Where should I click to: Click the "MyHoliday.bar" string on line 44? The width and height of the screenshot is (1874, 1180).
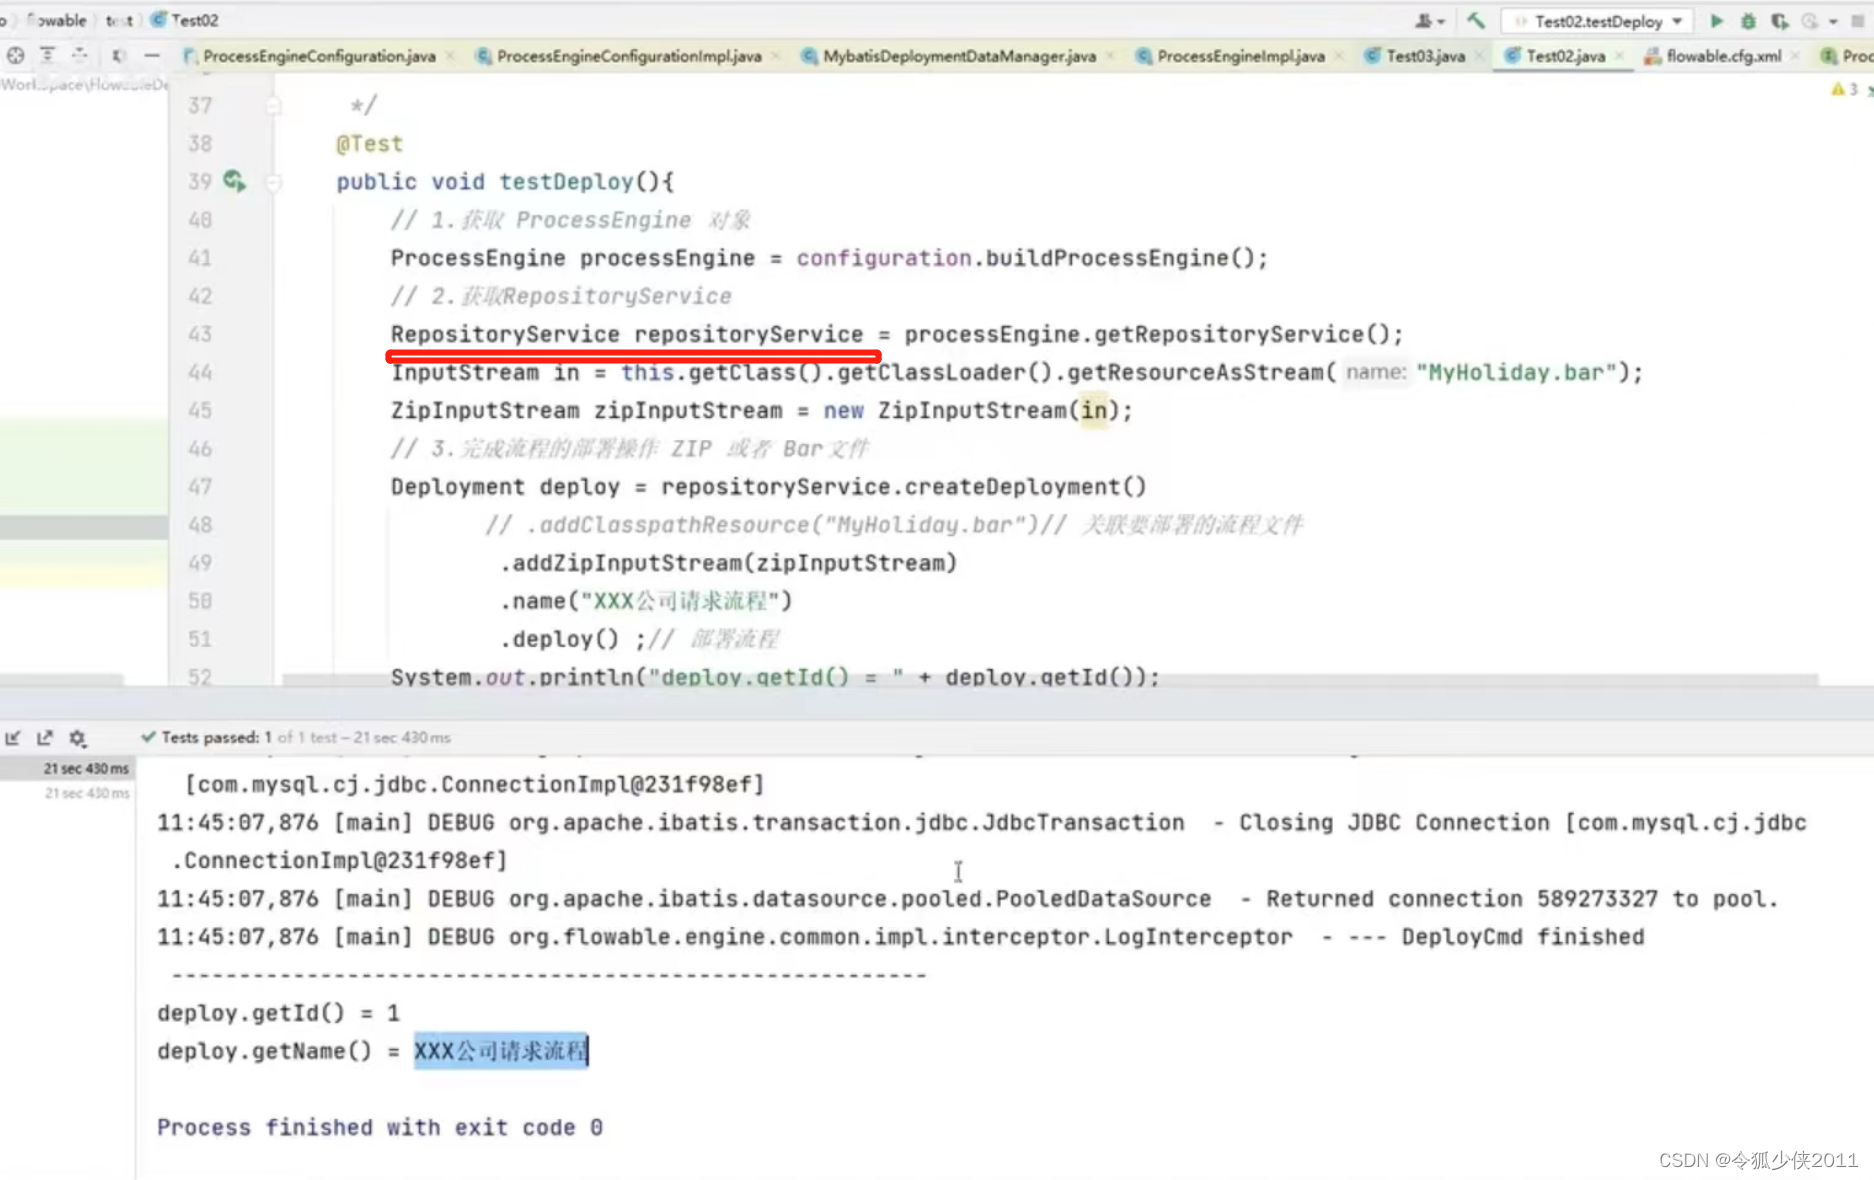[1516, 372]
